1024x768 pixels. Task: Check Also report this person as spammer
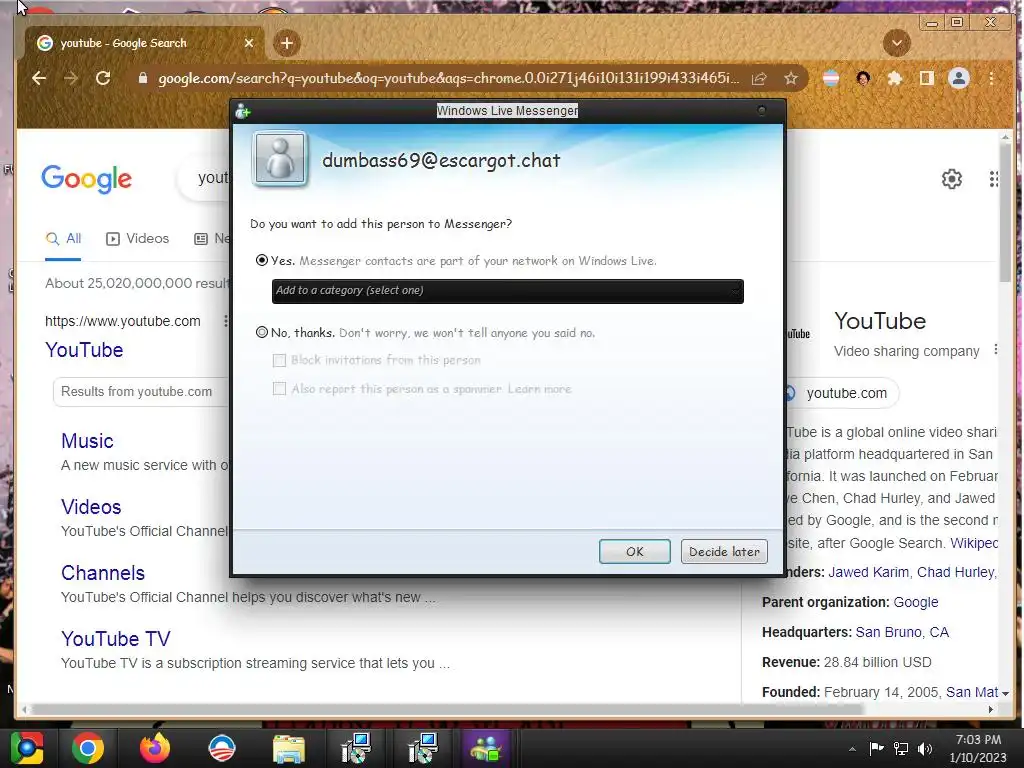tap(280, 389)
